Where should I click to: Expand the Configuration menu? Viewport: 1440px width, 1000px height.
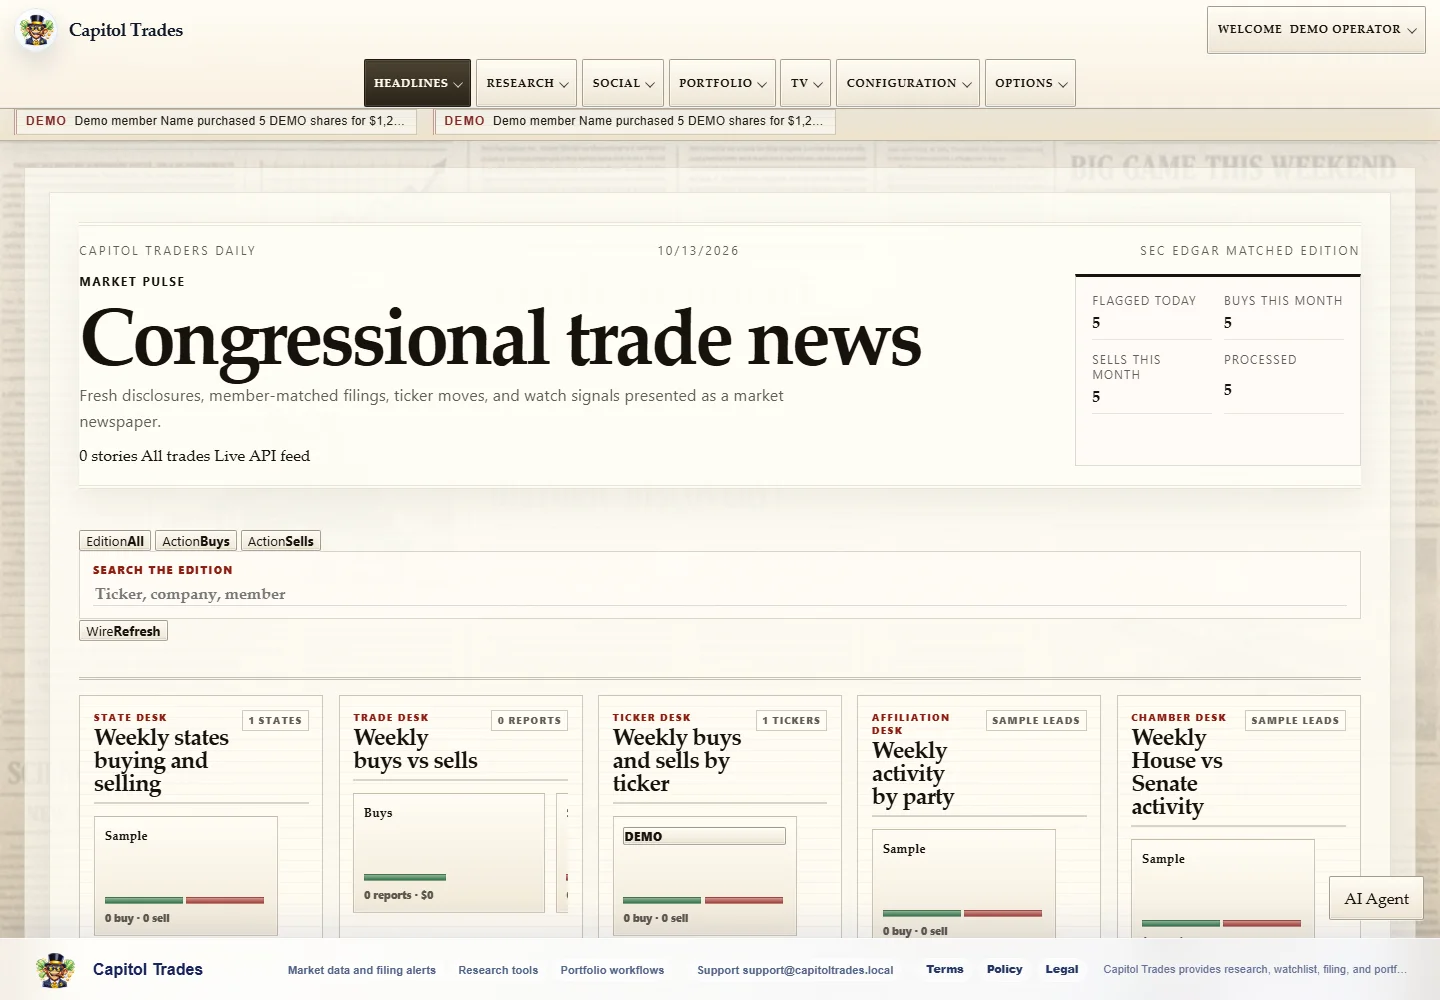click(x=908, y=83)
